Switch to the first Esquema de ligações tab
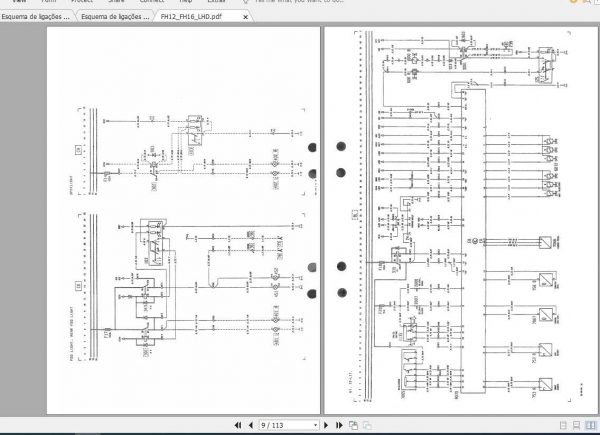 click(x=36, y=17)
